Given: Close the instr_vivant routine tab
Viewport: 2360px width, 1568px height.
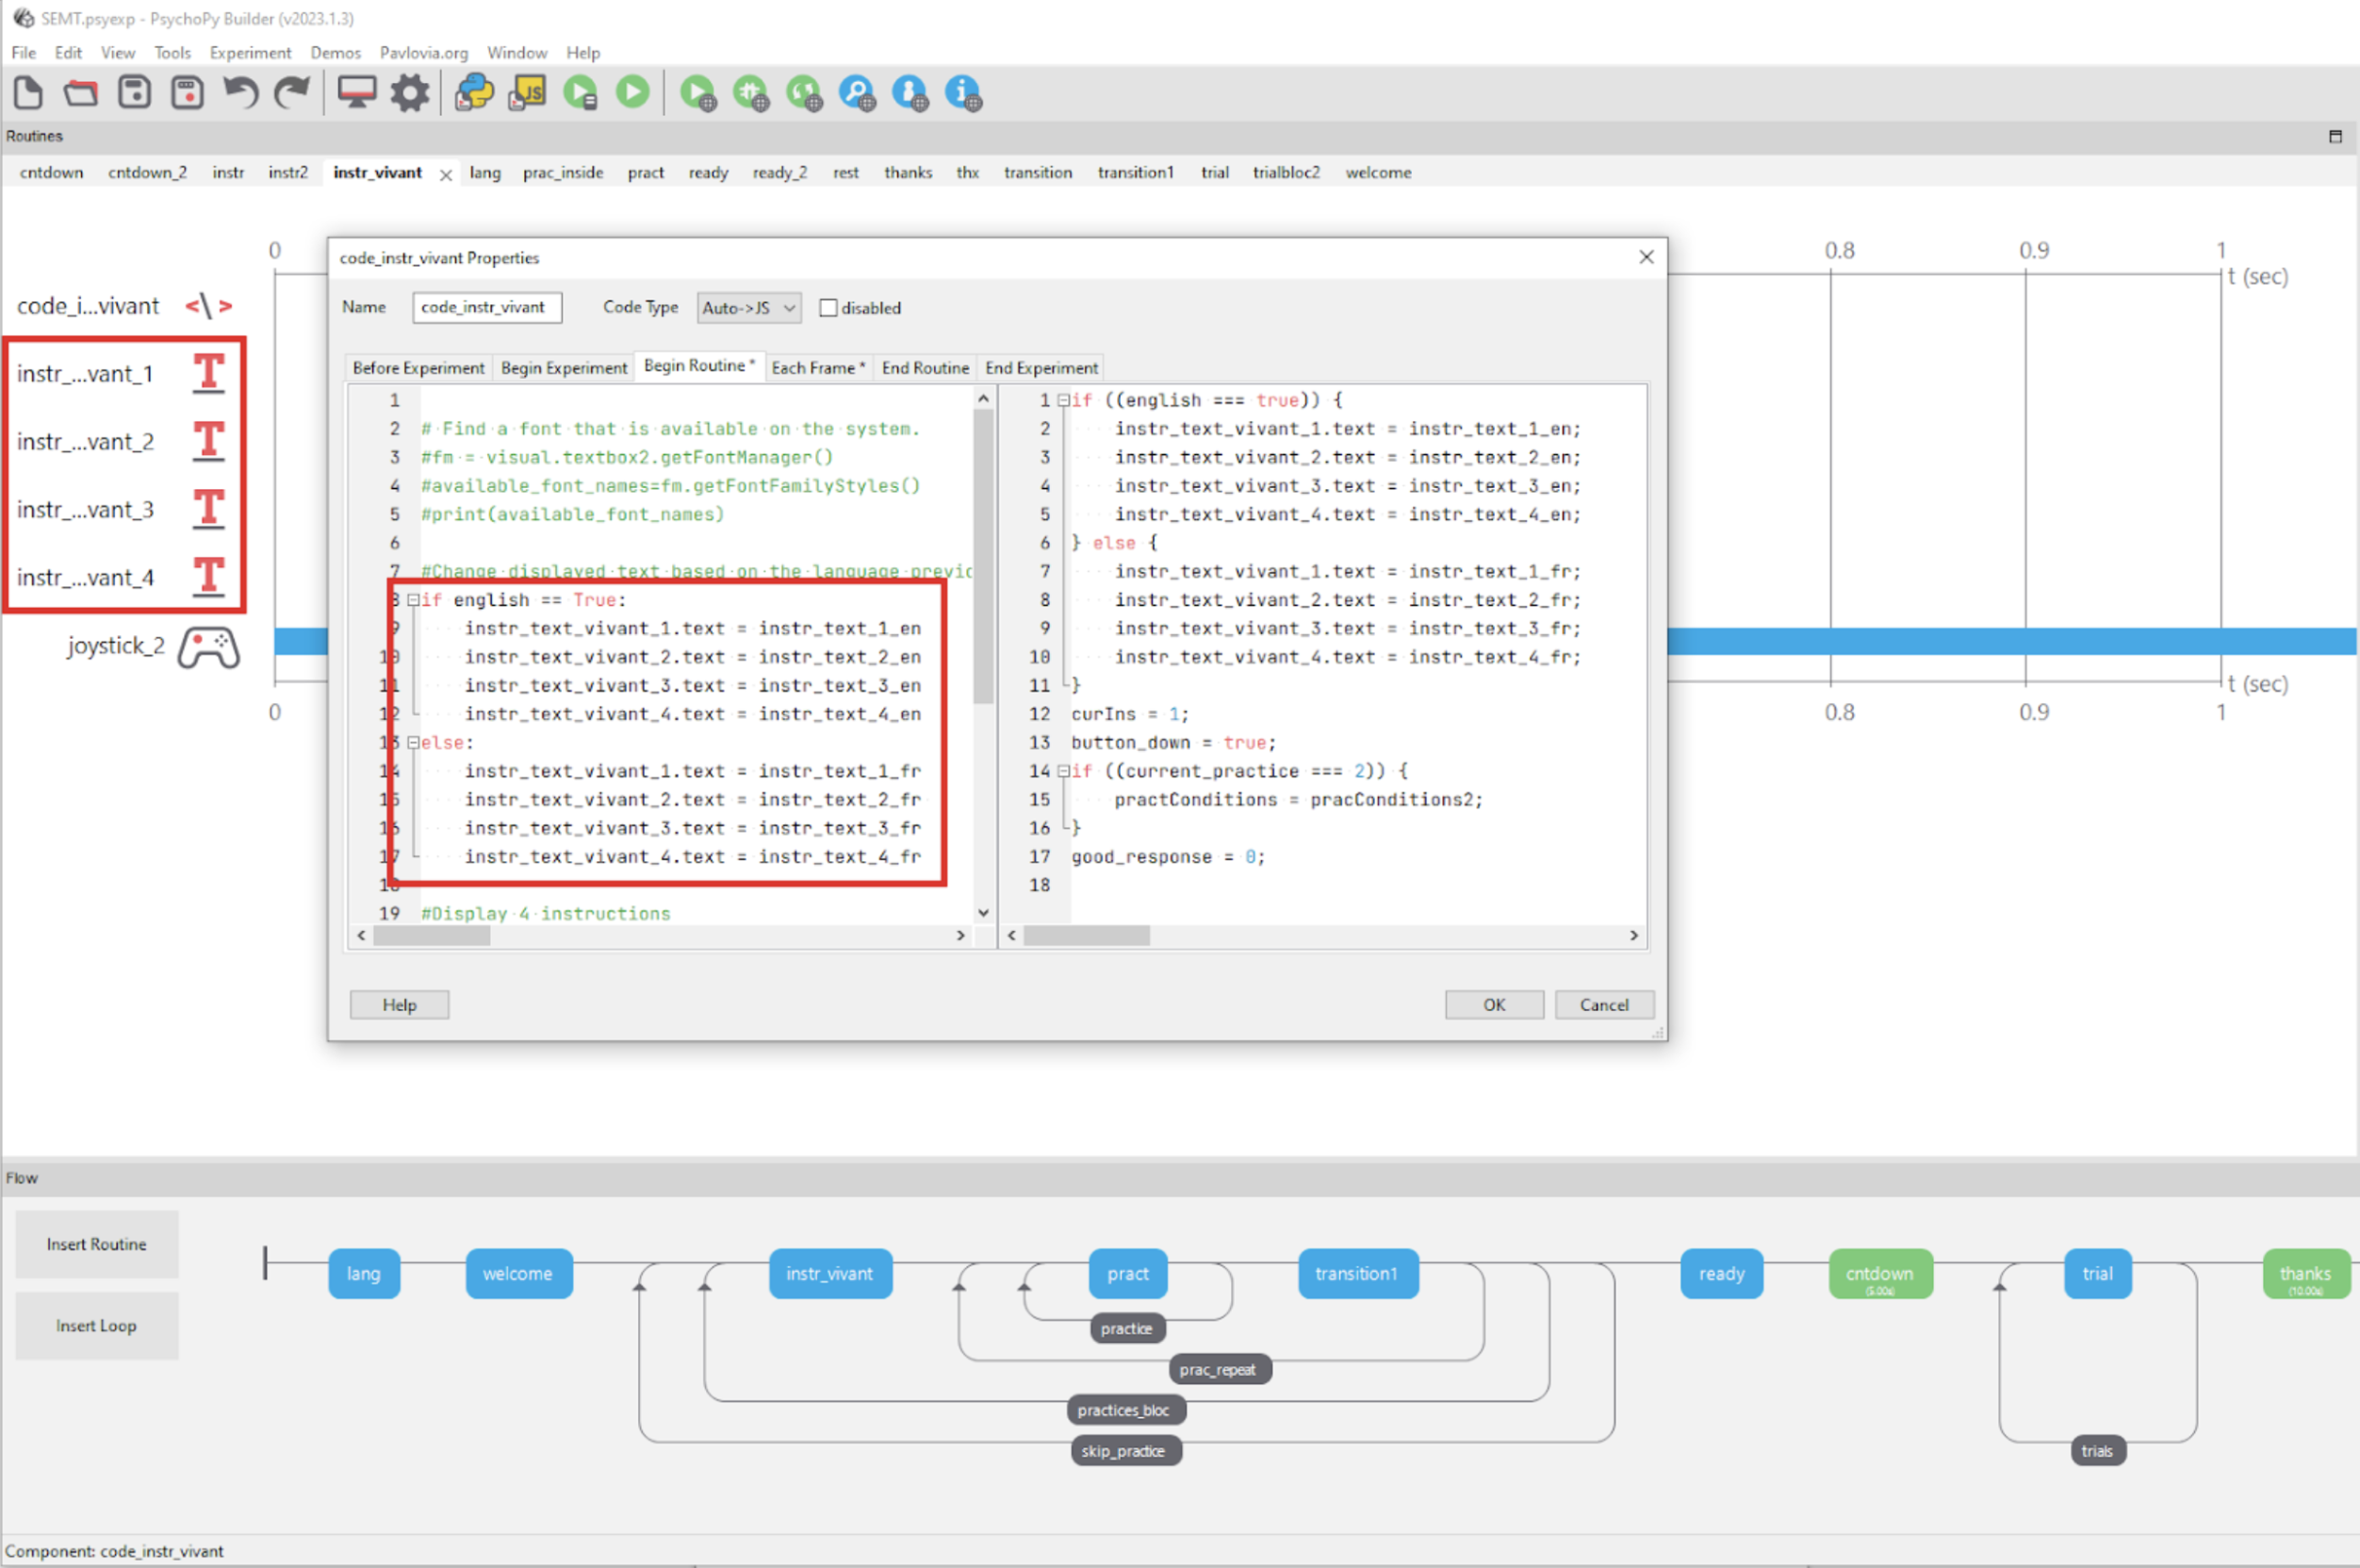Looking at the screenshot, I should [446, 175].
